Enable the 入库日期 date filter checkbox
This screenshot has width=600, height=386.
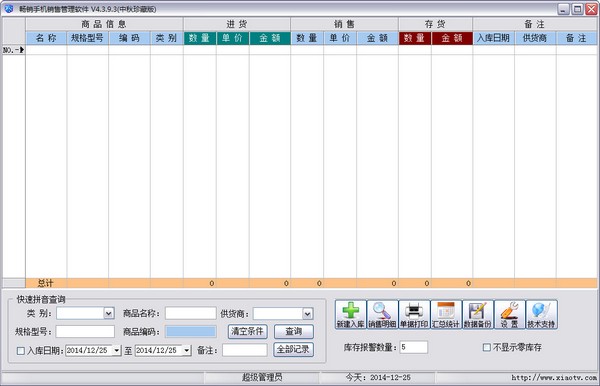click(21, 350)
